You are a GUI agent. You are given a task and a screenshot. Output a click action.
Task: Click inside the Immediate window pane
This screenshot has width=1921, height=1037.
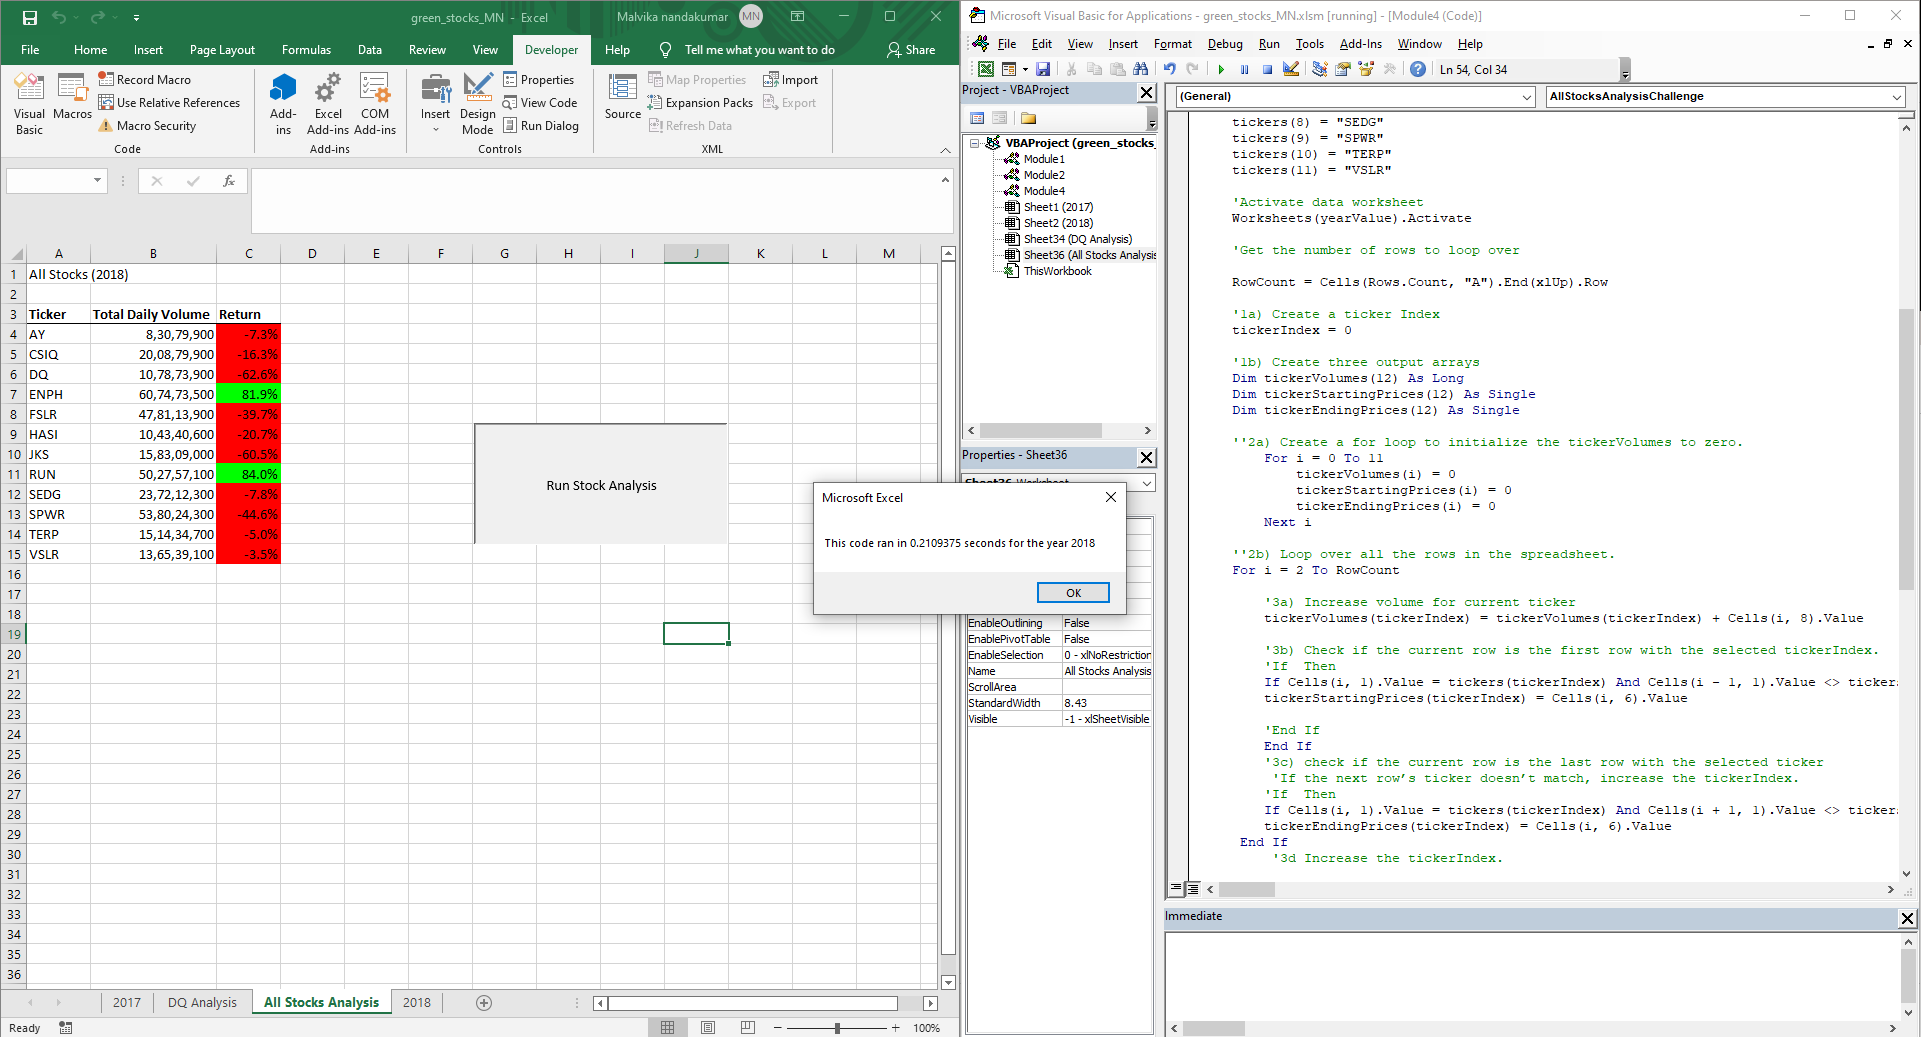(1532, 975)
